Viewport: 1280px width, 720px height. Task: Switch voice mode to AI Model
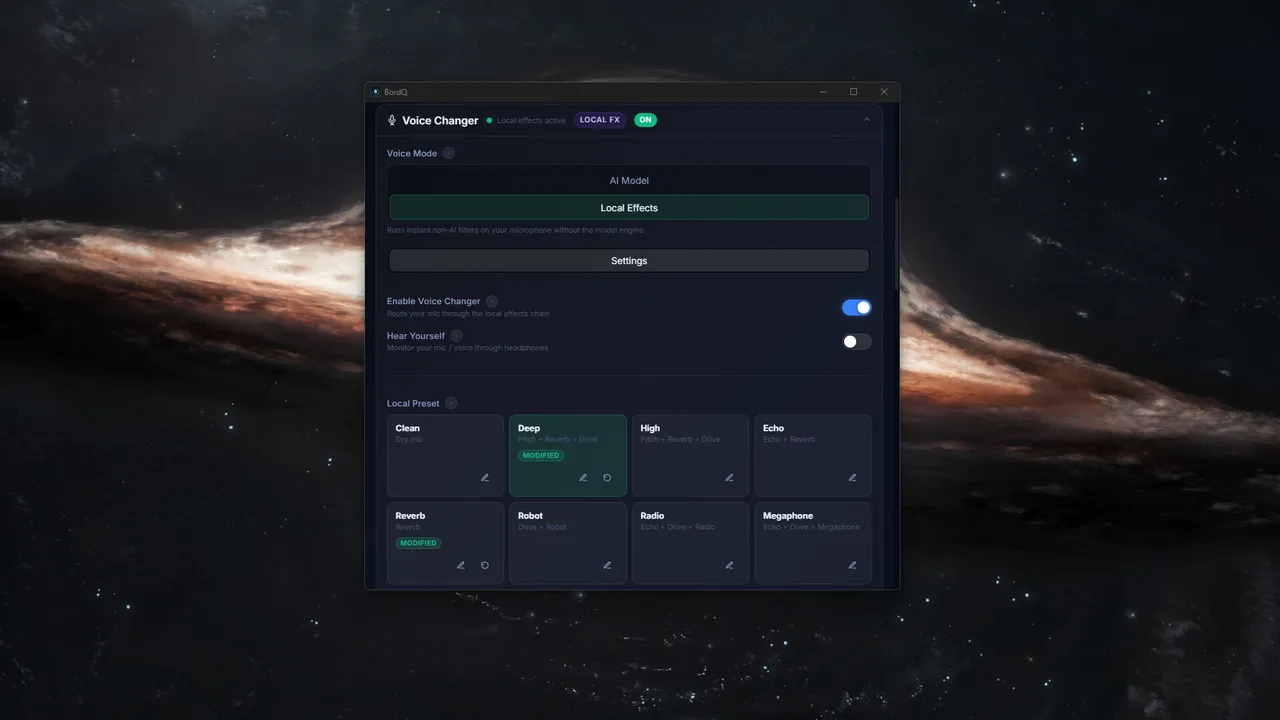[x=629, y=181]
